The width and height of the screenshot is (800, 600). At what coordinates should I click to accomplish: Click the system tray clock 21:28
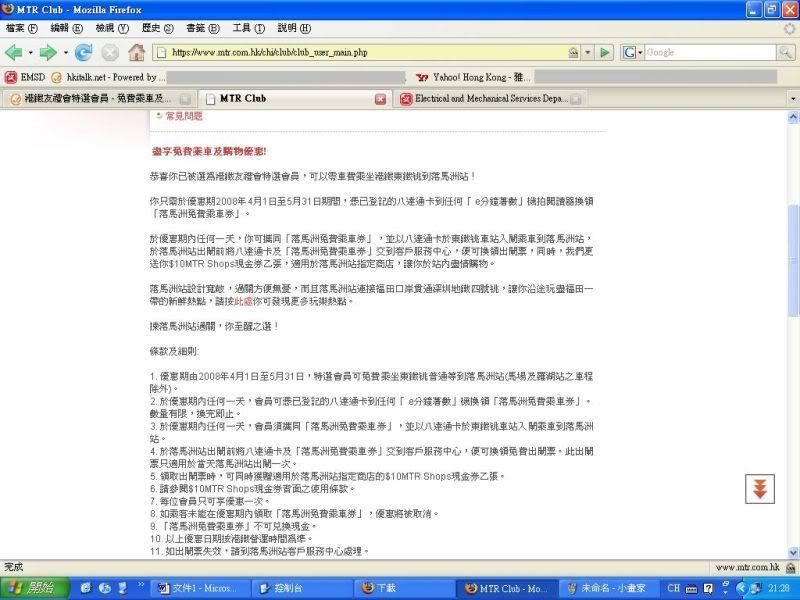click(779, 588)
